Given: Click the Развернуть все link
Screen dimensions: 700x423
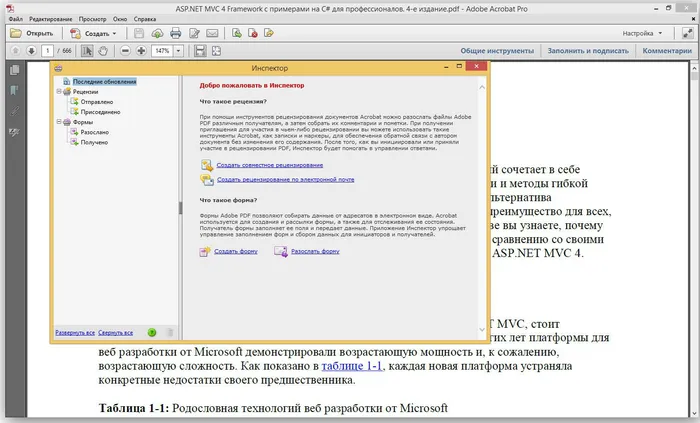Looking at the screenshot, I should (75, 333).
